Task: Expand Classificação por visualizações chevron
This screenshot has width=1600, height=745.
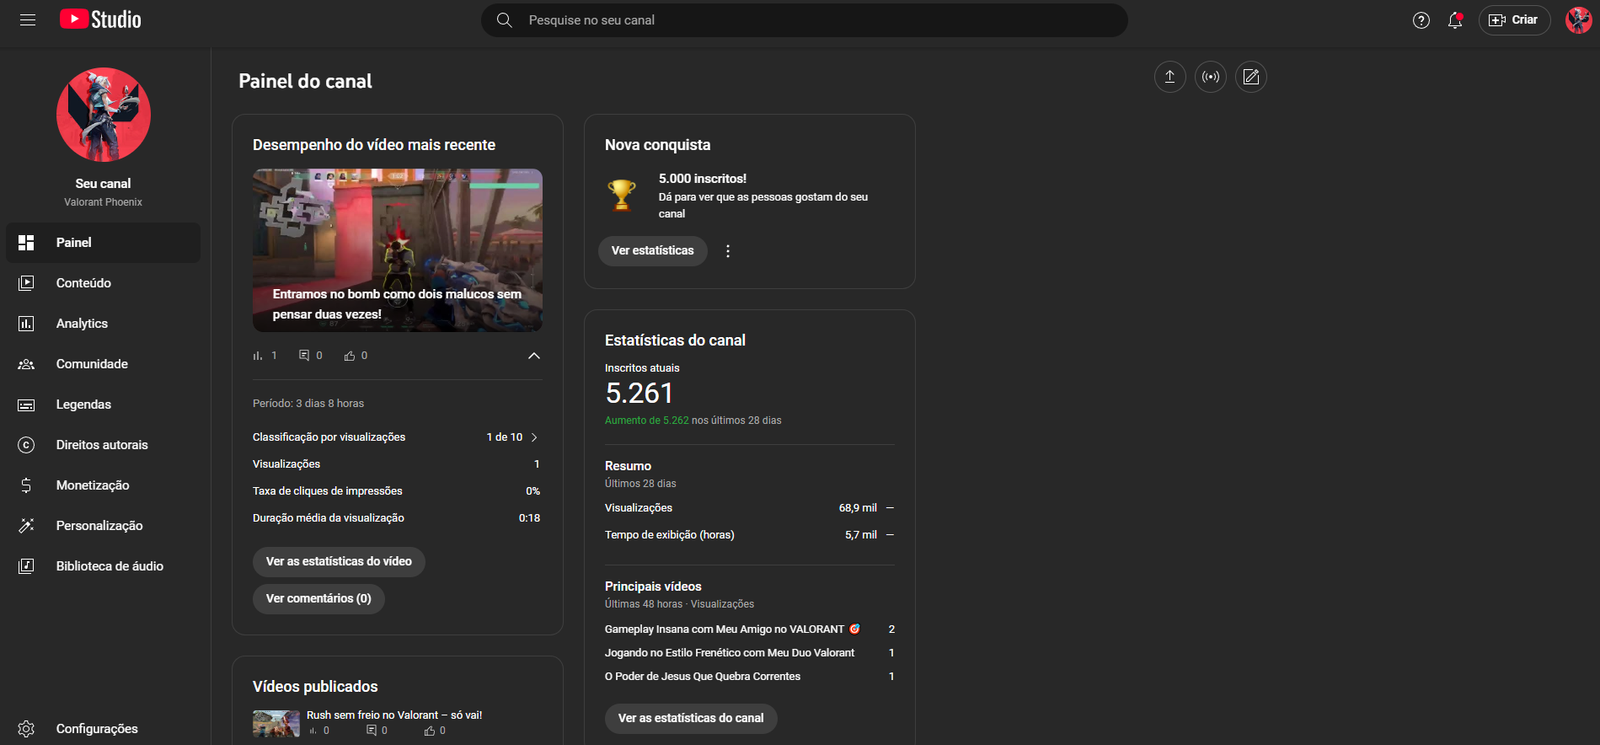Action: point(534,437)
